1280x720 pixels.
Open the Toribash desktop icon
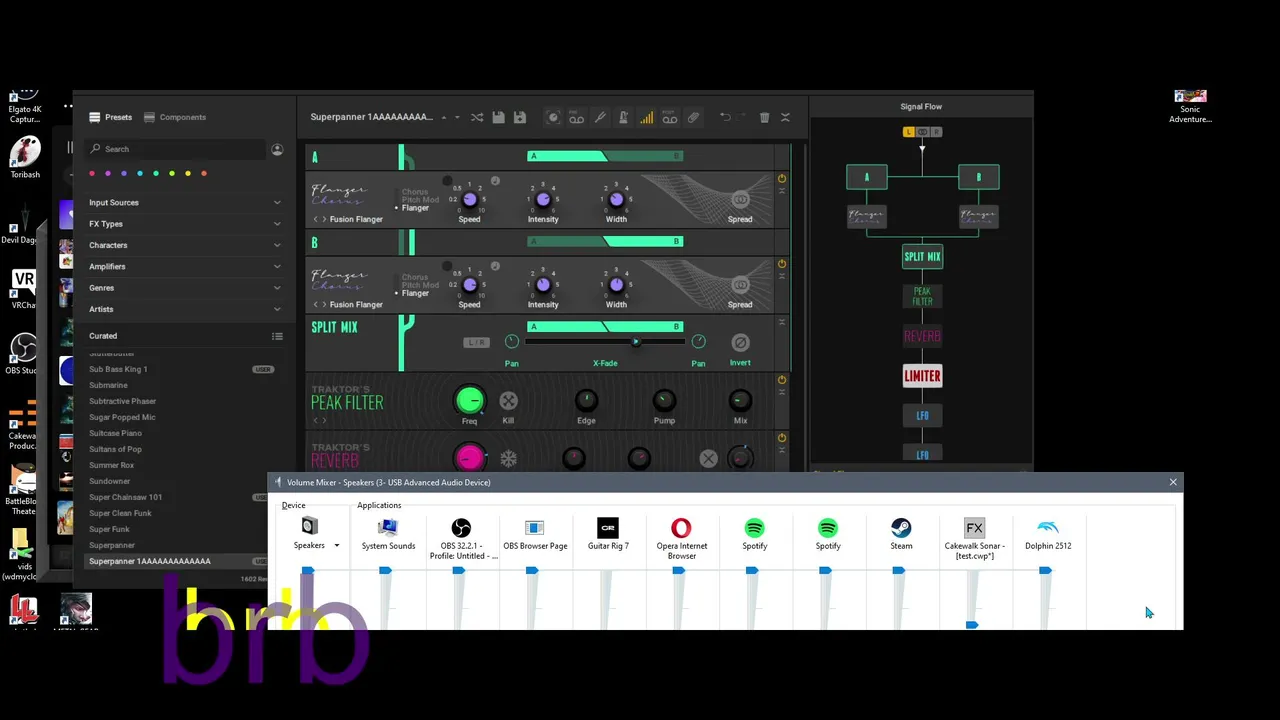25,157
